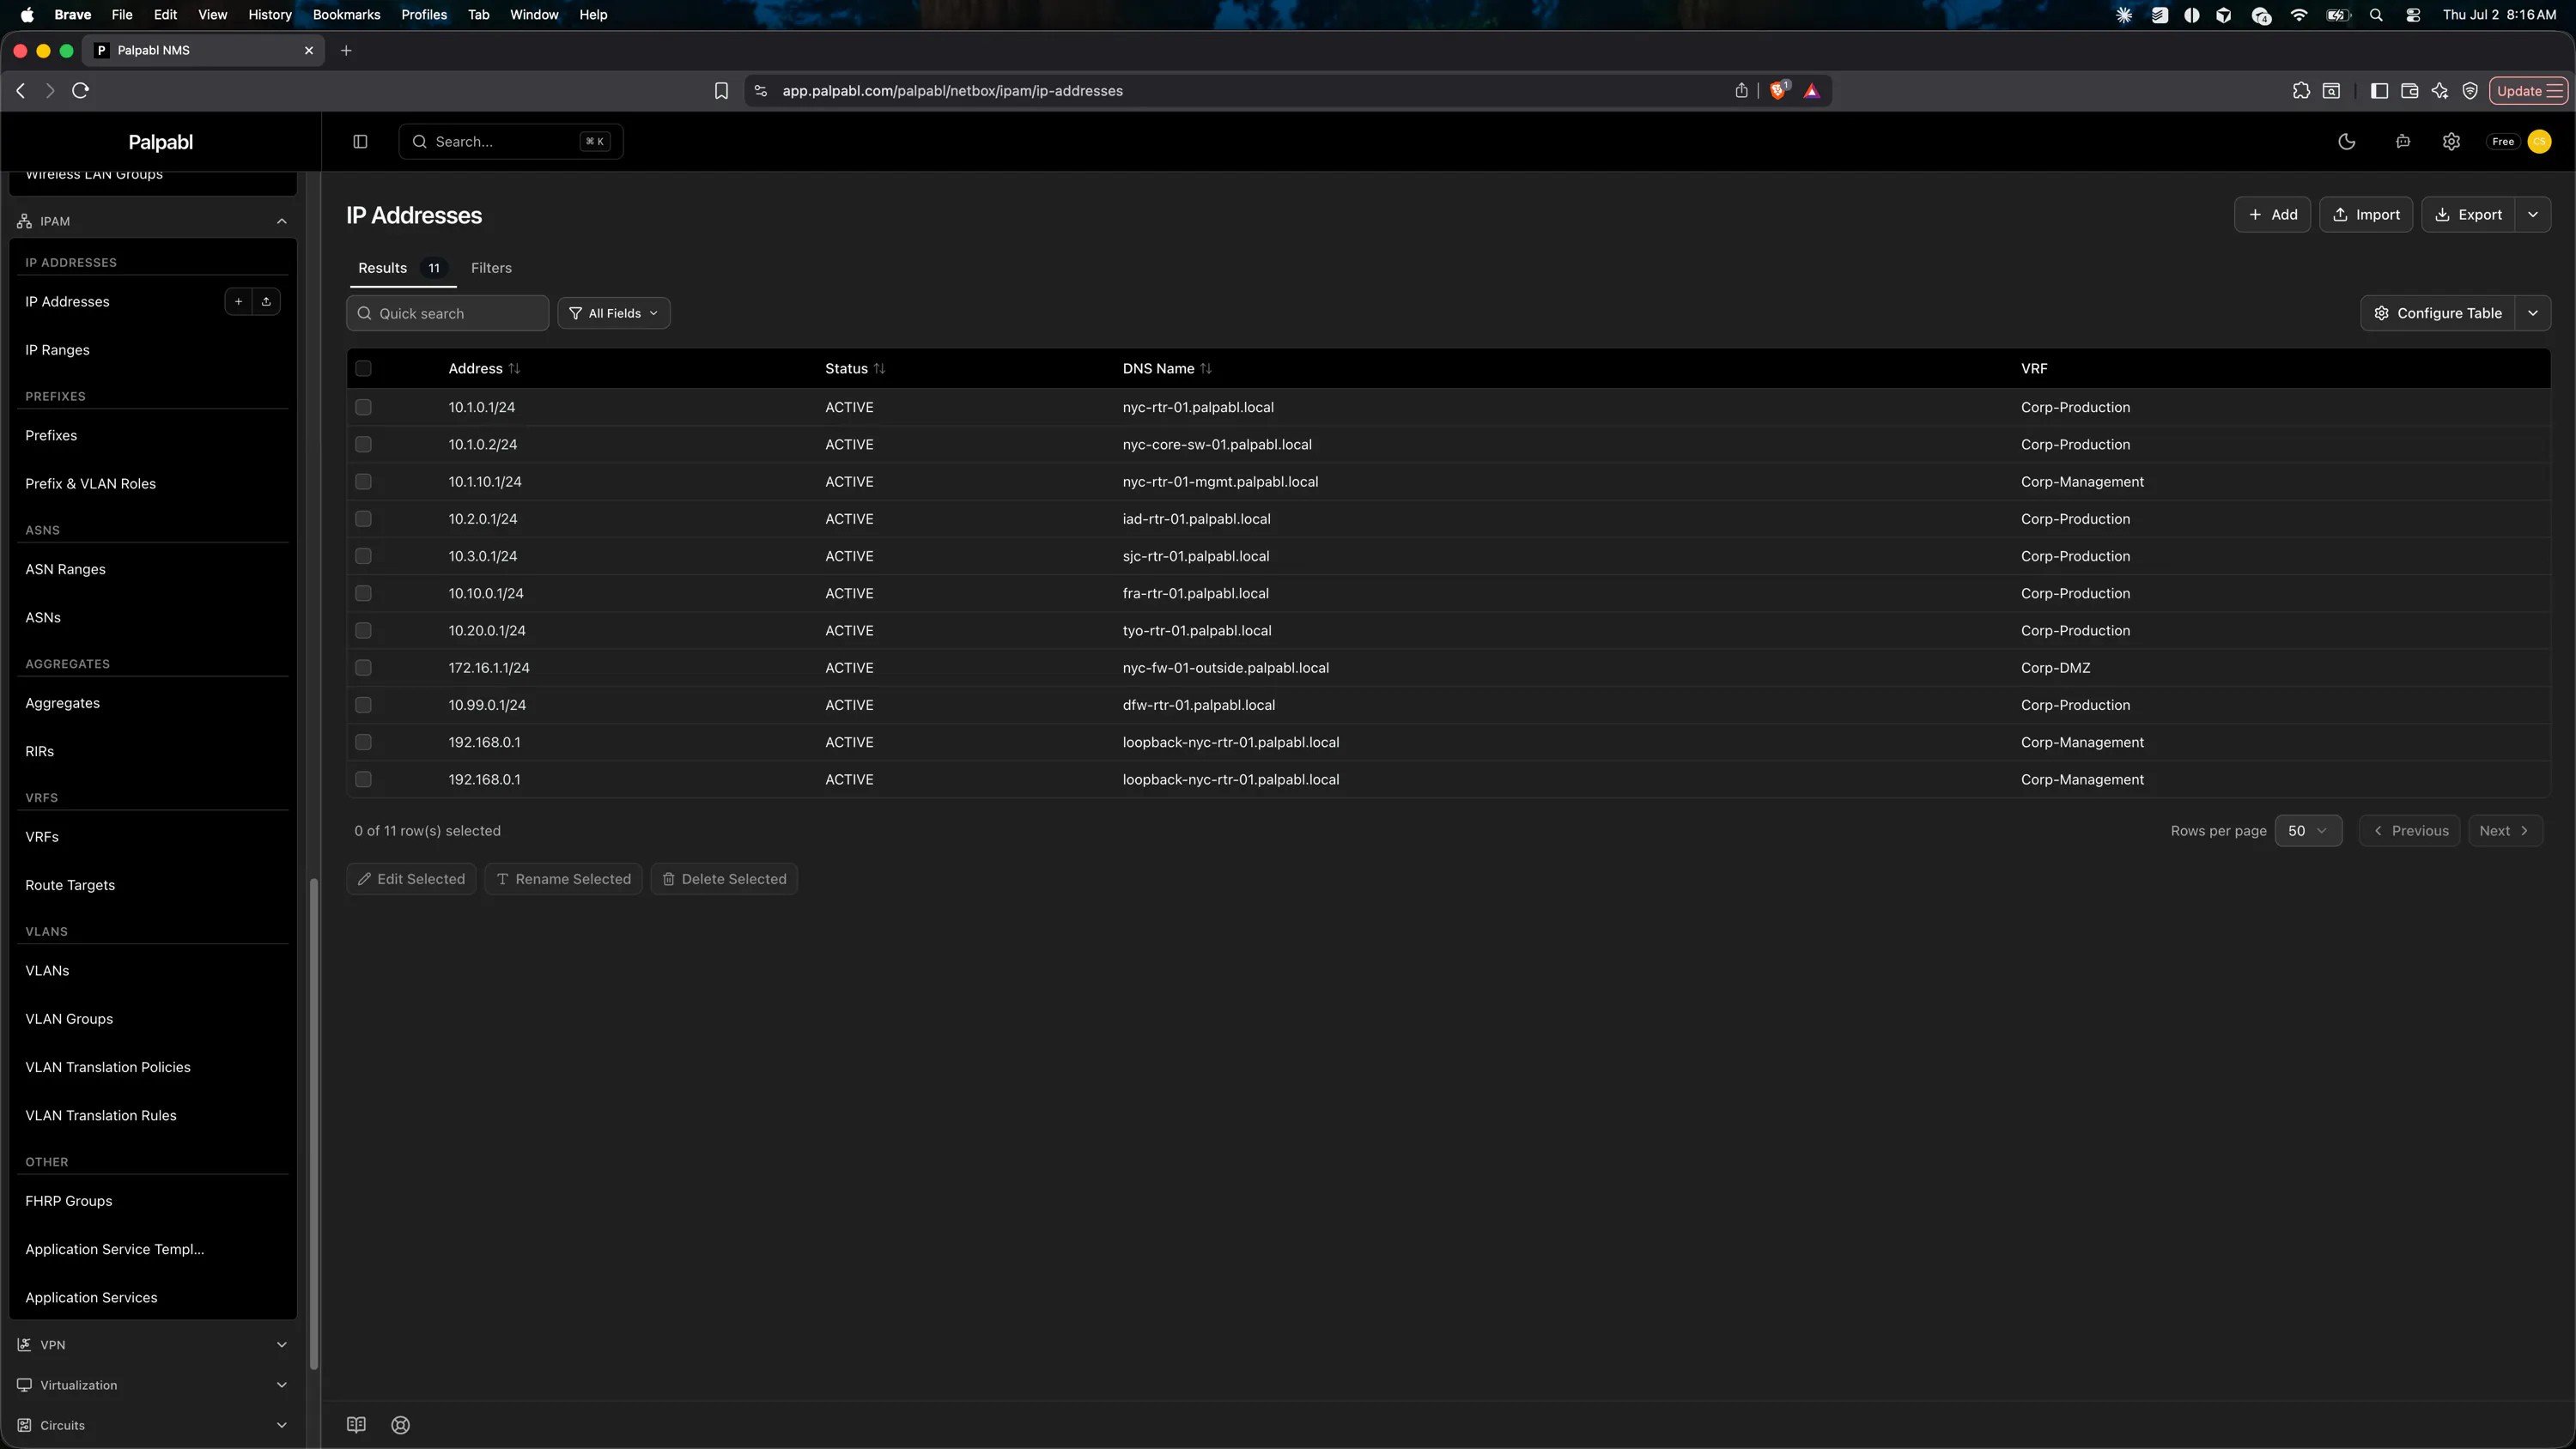The height and width of the screenshot is (1449, 2576).
Task: Sort by Address column arrows
Action: [514, 368]
